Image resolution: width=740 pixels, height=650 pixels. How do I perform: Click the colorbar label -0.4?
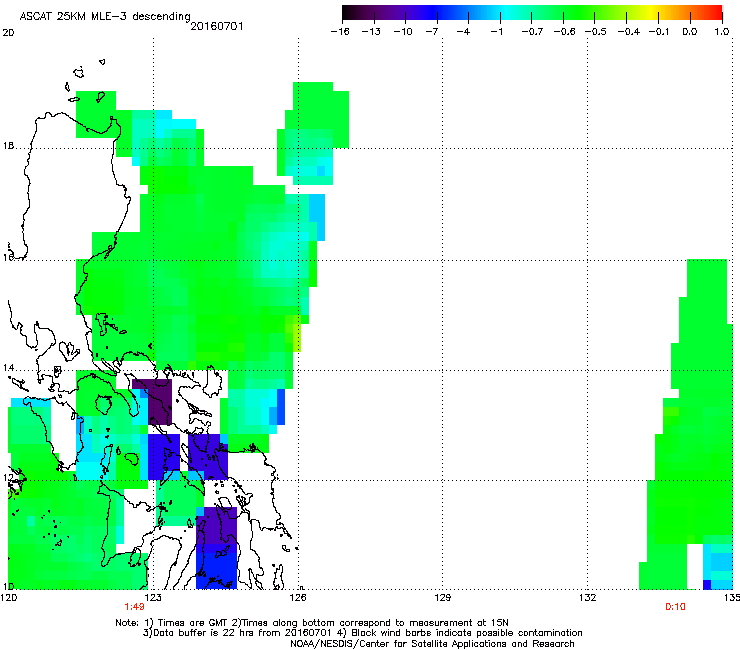click(629, 32)
